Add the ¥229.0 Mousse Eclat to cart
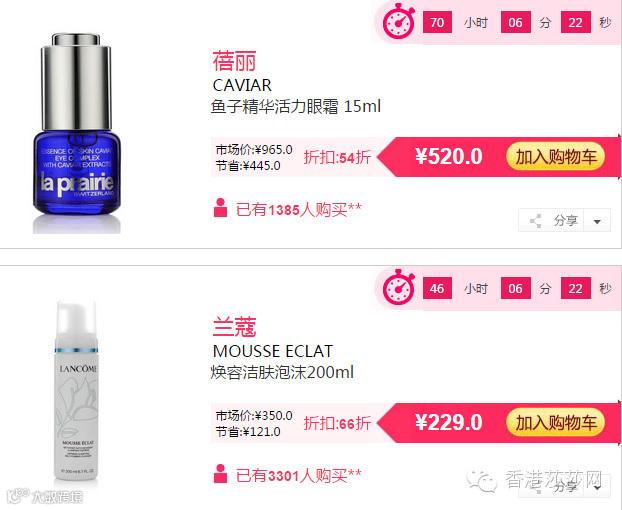 pyautogui.click(x=556, y=423)
